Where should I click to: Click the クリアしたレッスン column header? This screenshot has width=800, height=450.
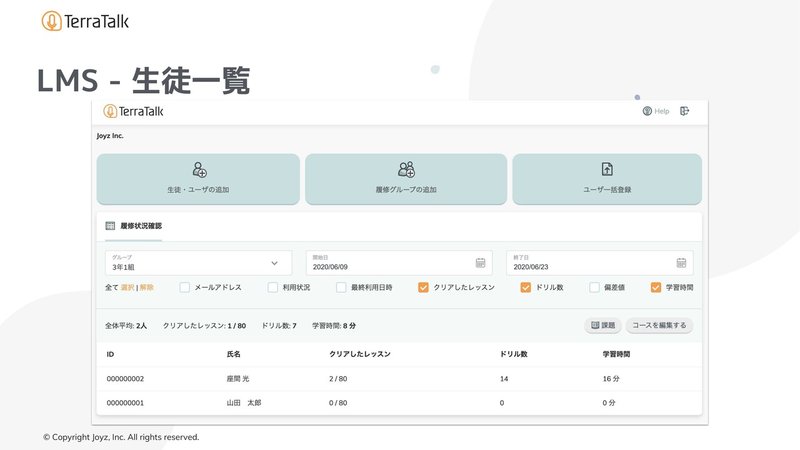pyautogui.click(x=360, y=354)
